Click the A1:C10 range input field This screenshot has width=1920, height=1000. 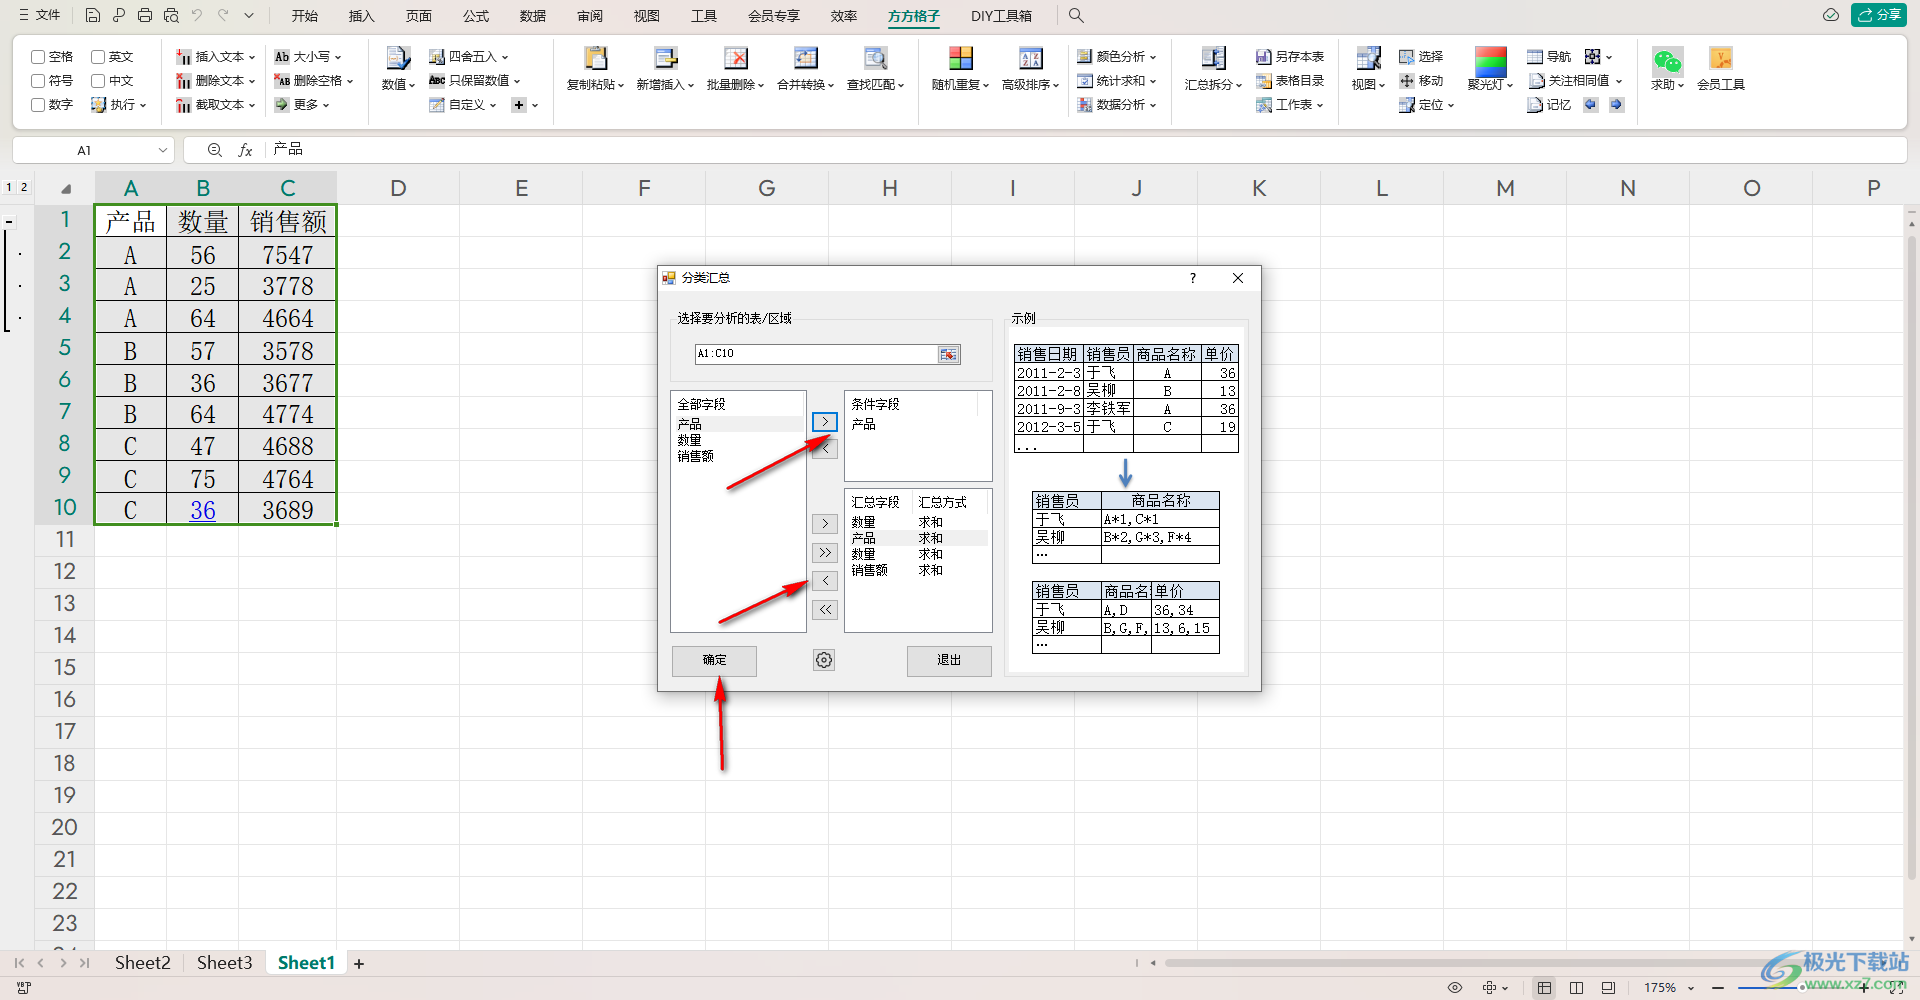click(x=815, y=354)
